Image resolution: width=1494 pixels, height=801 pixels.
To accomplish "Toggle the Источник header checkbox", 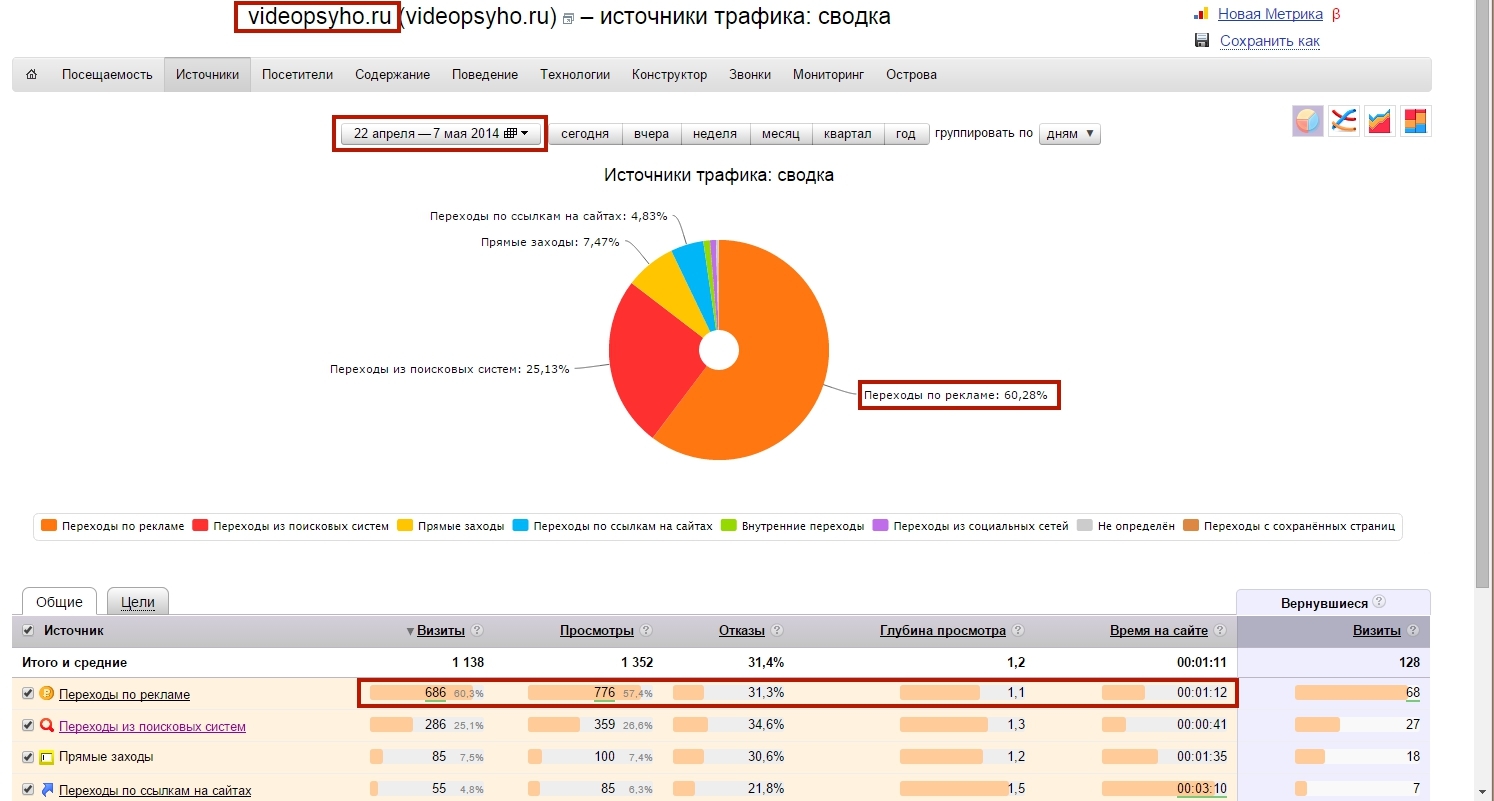I will [28, 631].
